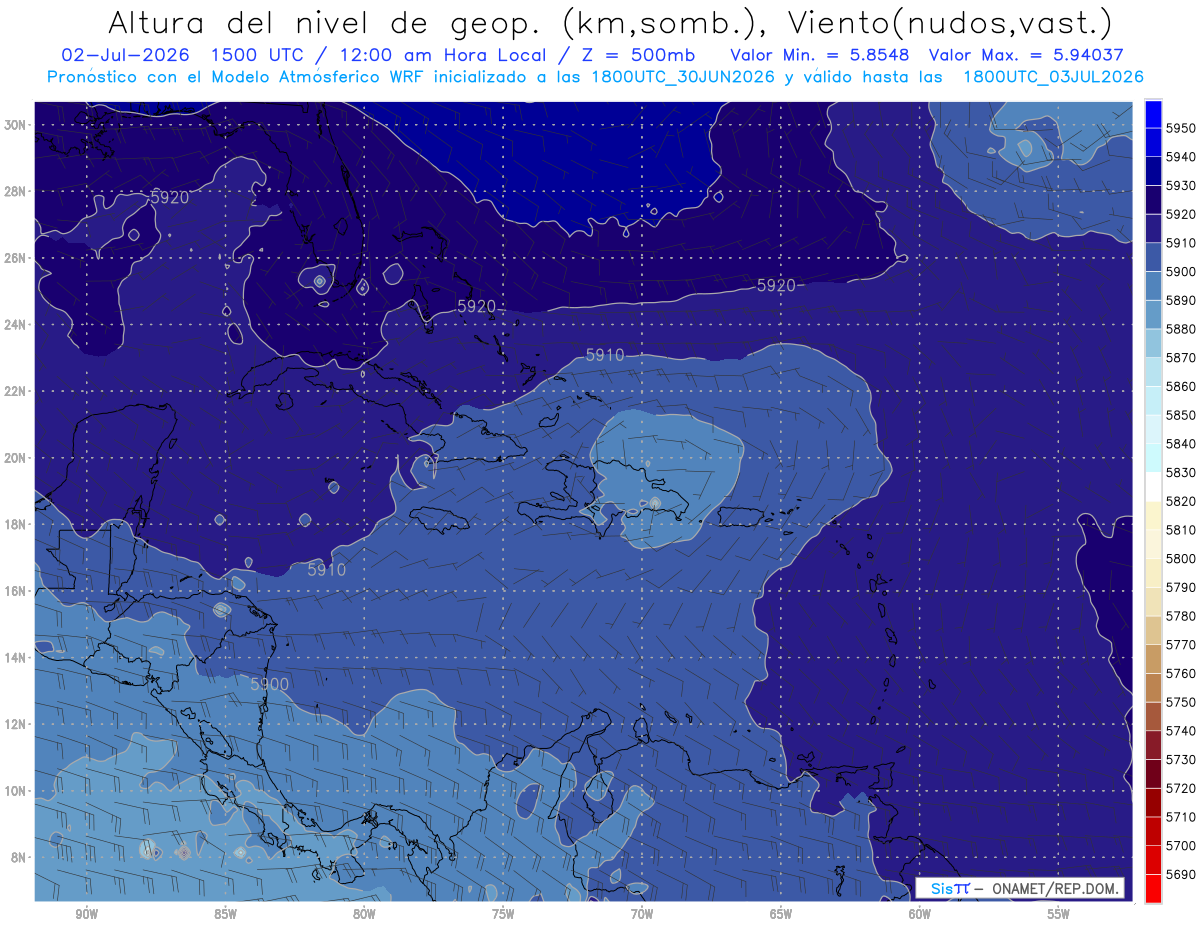Image resolution: width=1200 pixels, height=927 pixels.
Task: Click the '5900' contour label near Central America
Action: coord(270,684)
